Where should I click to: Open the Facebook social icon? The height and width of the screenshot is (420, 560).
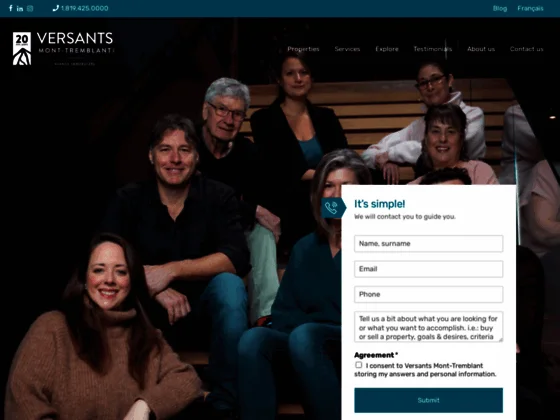tap(11, 8)
